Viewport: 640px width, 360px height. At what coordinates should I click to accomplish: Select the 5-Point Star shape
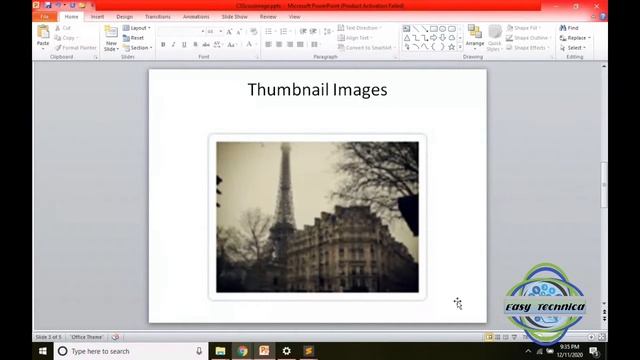coord(451,47)
